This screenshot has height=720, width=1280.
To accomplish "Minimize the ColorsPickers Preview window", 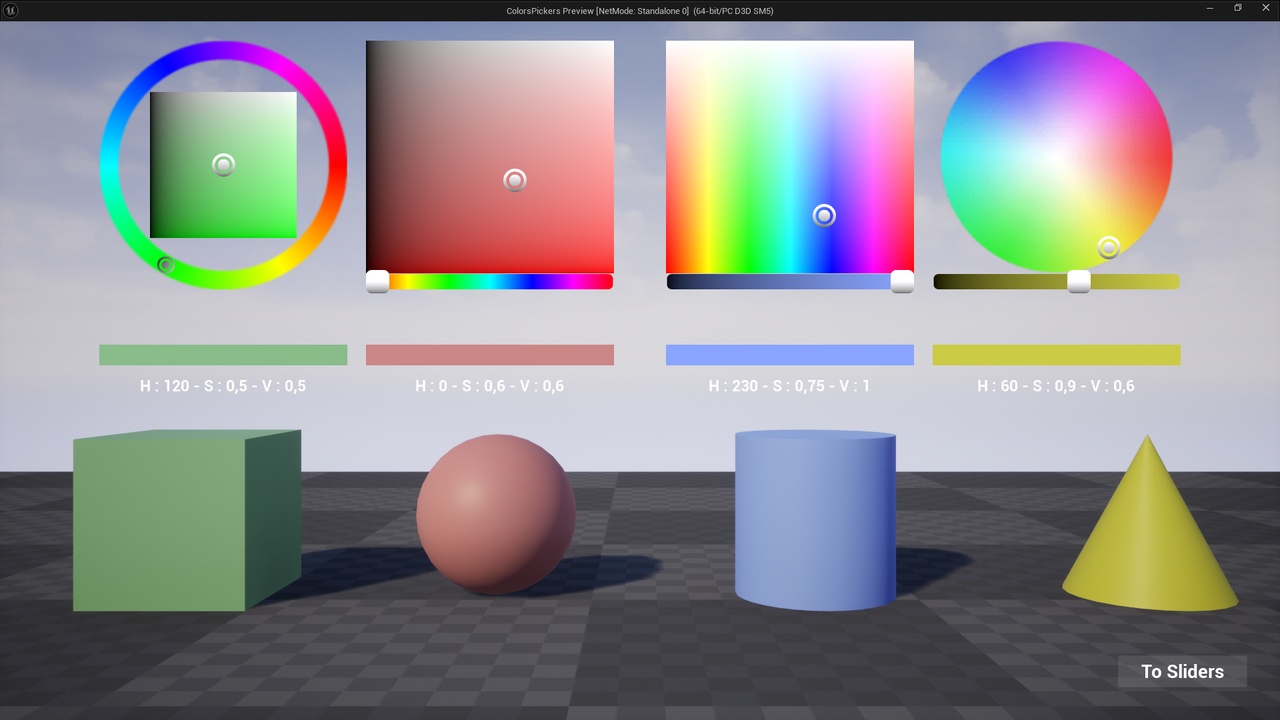I will point(1210,9).
